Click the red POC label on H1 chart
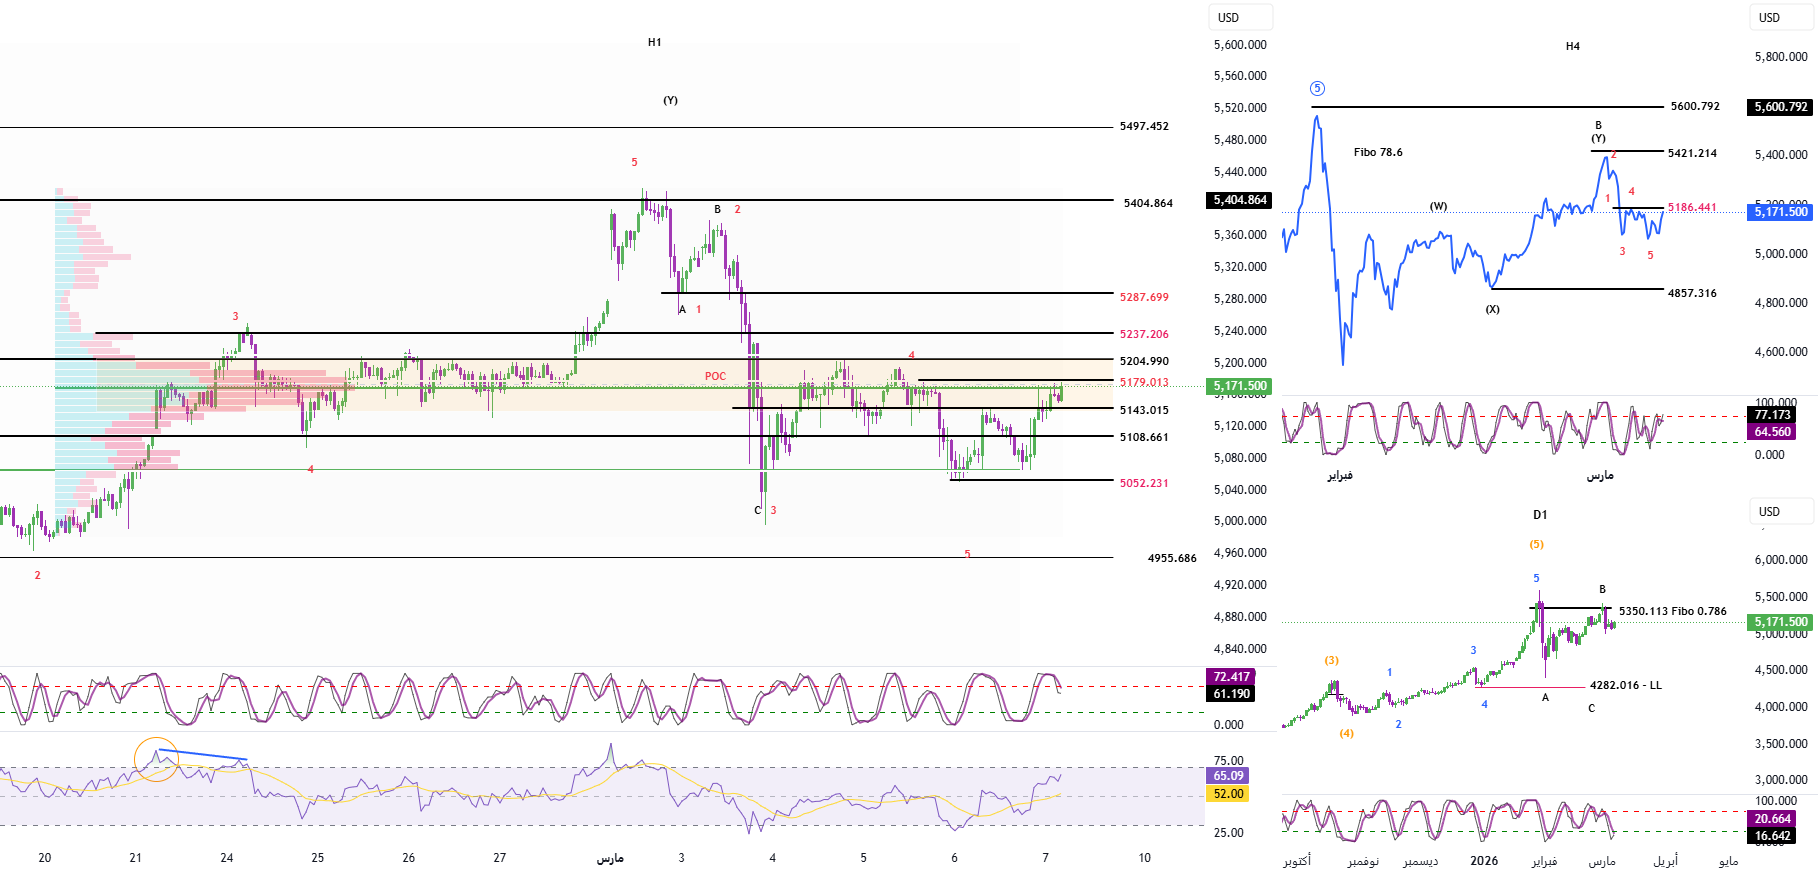Image resolution: width=1818 pixels, height=875 pixels. [715, 377]
